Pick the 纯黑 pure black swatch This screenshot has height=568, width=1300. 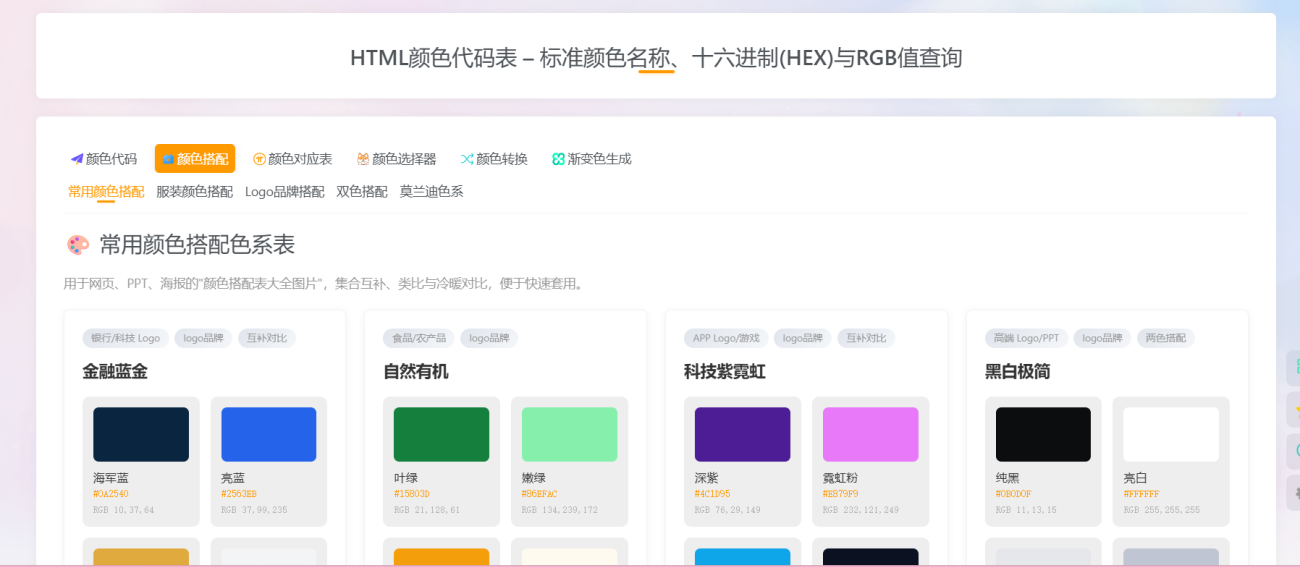(x=1043, y=434)
